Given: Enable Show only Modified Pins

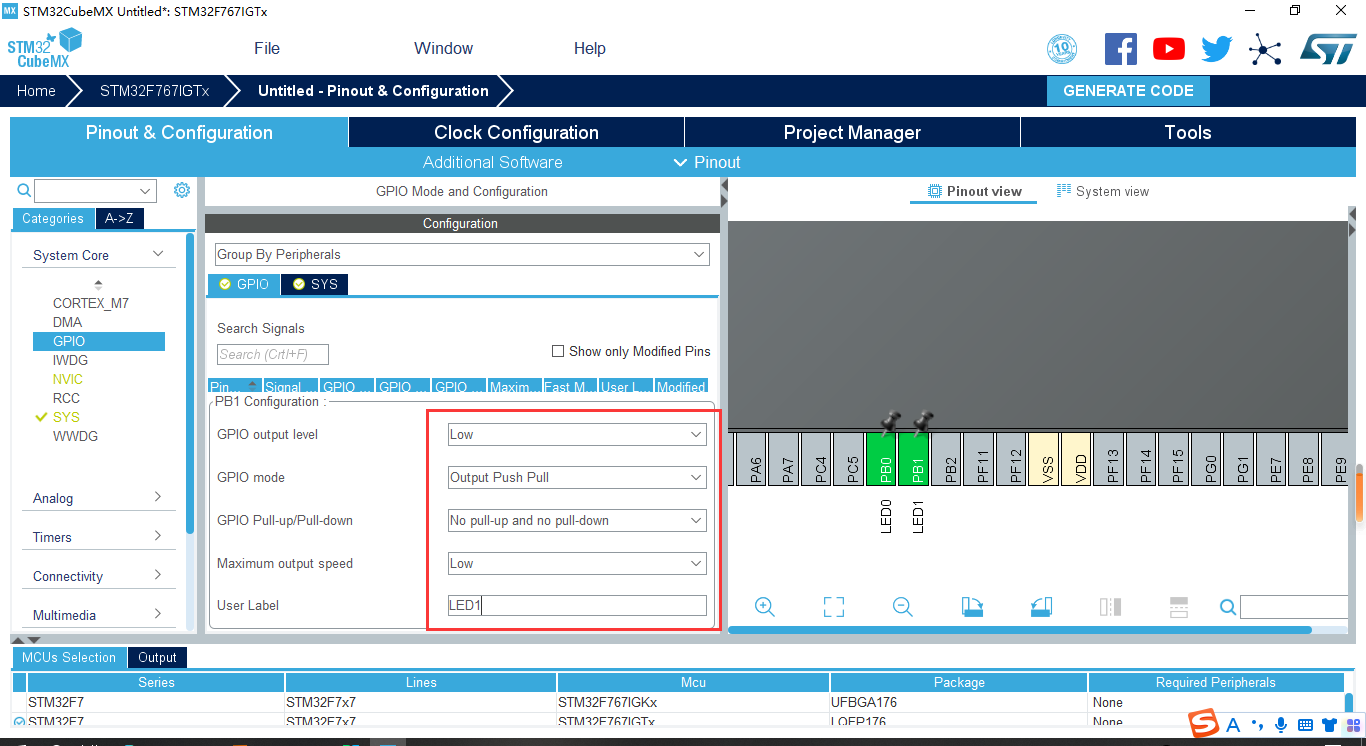Looking at the screenshot, I should pyautogui.click(x=558, y=351).
